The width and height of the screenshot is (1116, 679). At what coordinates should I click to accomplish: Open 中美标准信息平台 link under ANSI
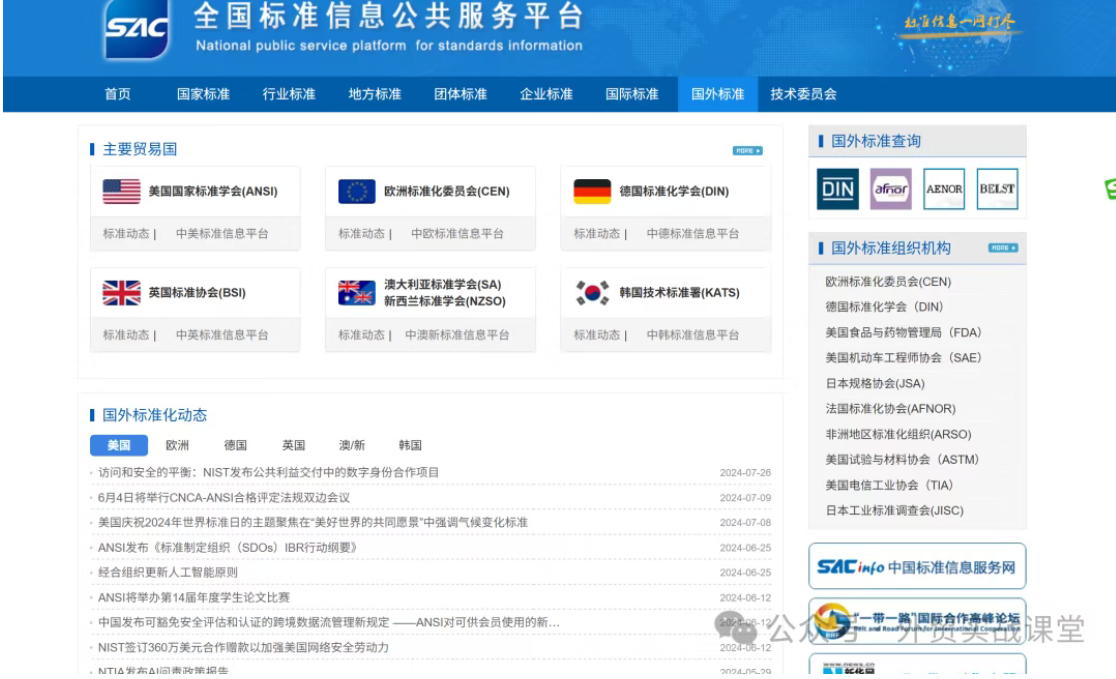[222, 234]
